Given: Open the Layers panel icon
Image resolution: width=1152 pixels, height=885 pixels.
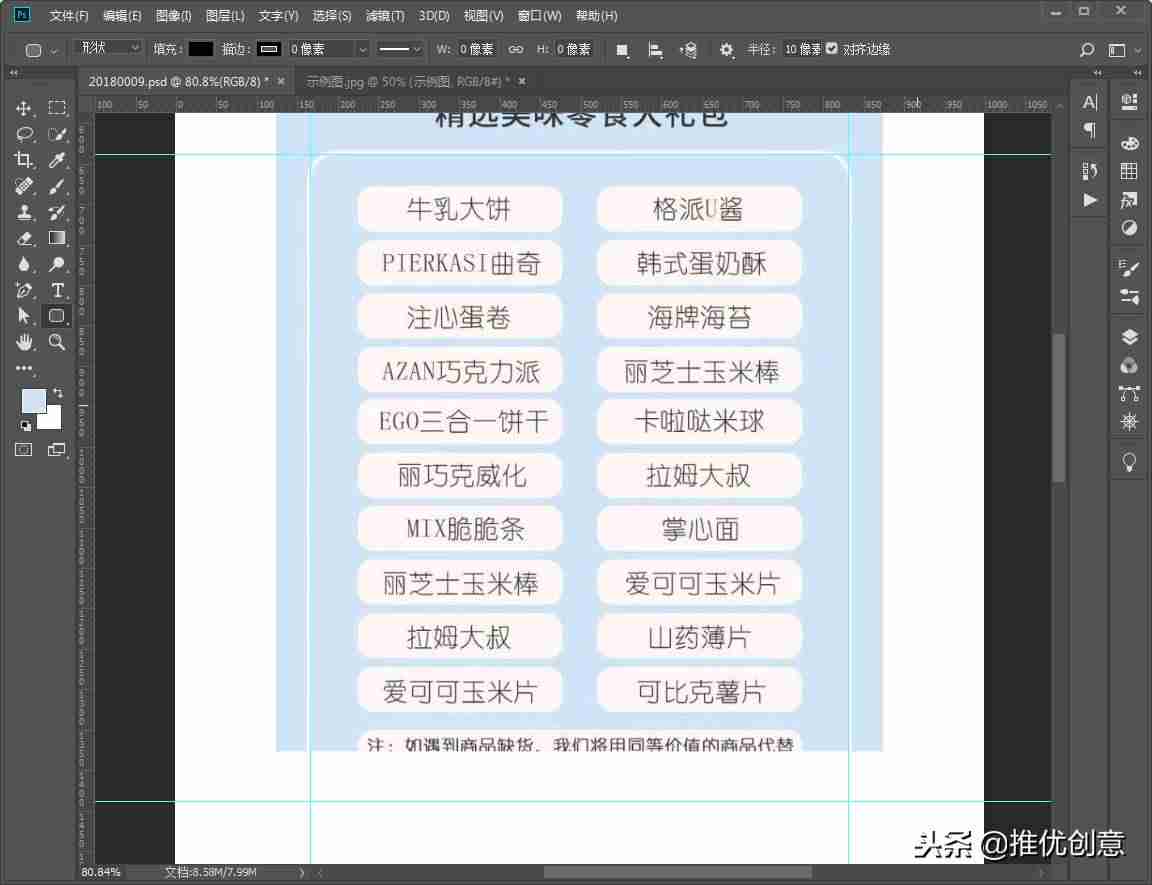Looking at the screenshot, I should (1129, 336).
